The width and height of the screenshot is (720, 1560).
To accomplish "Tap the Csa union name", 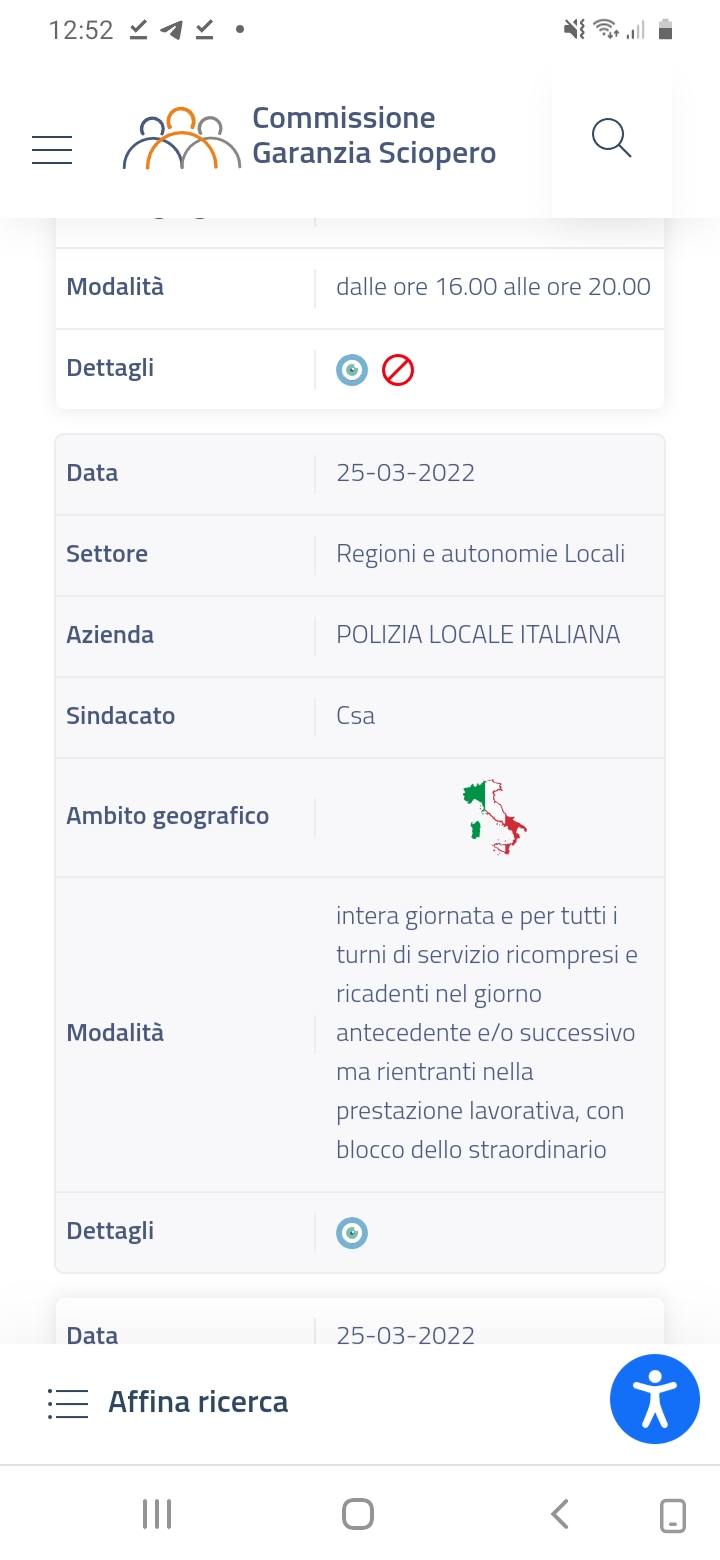I will (356, 716).
